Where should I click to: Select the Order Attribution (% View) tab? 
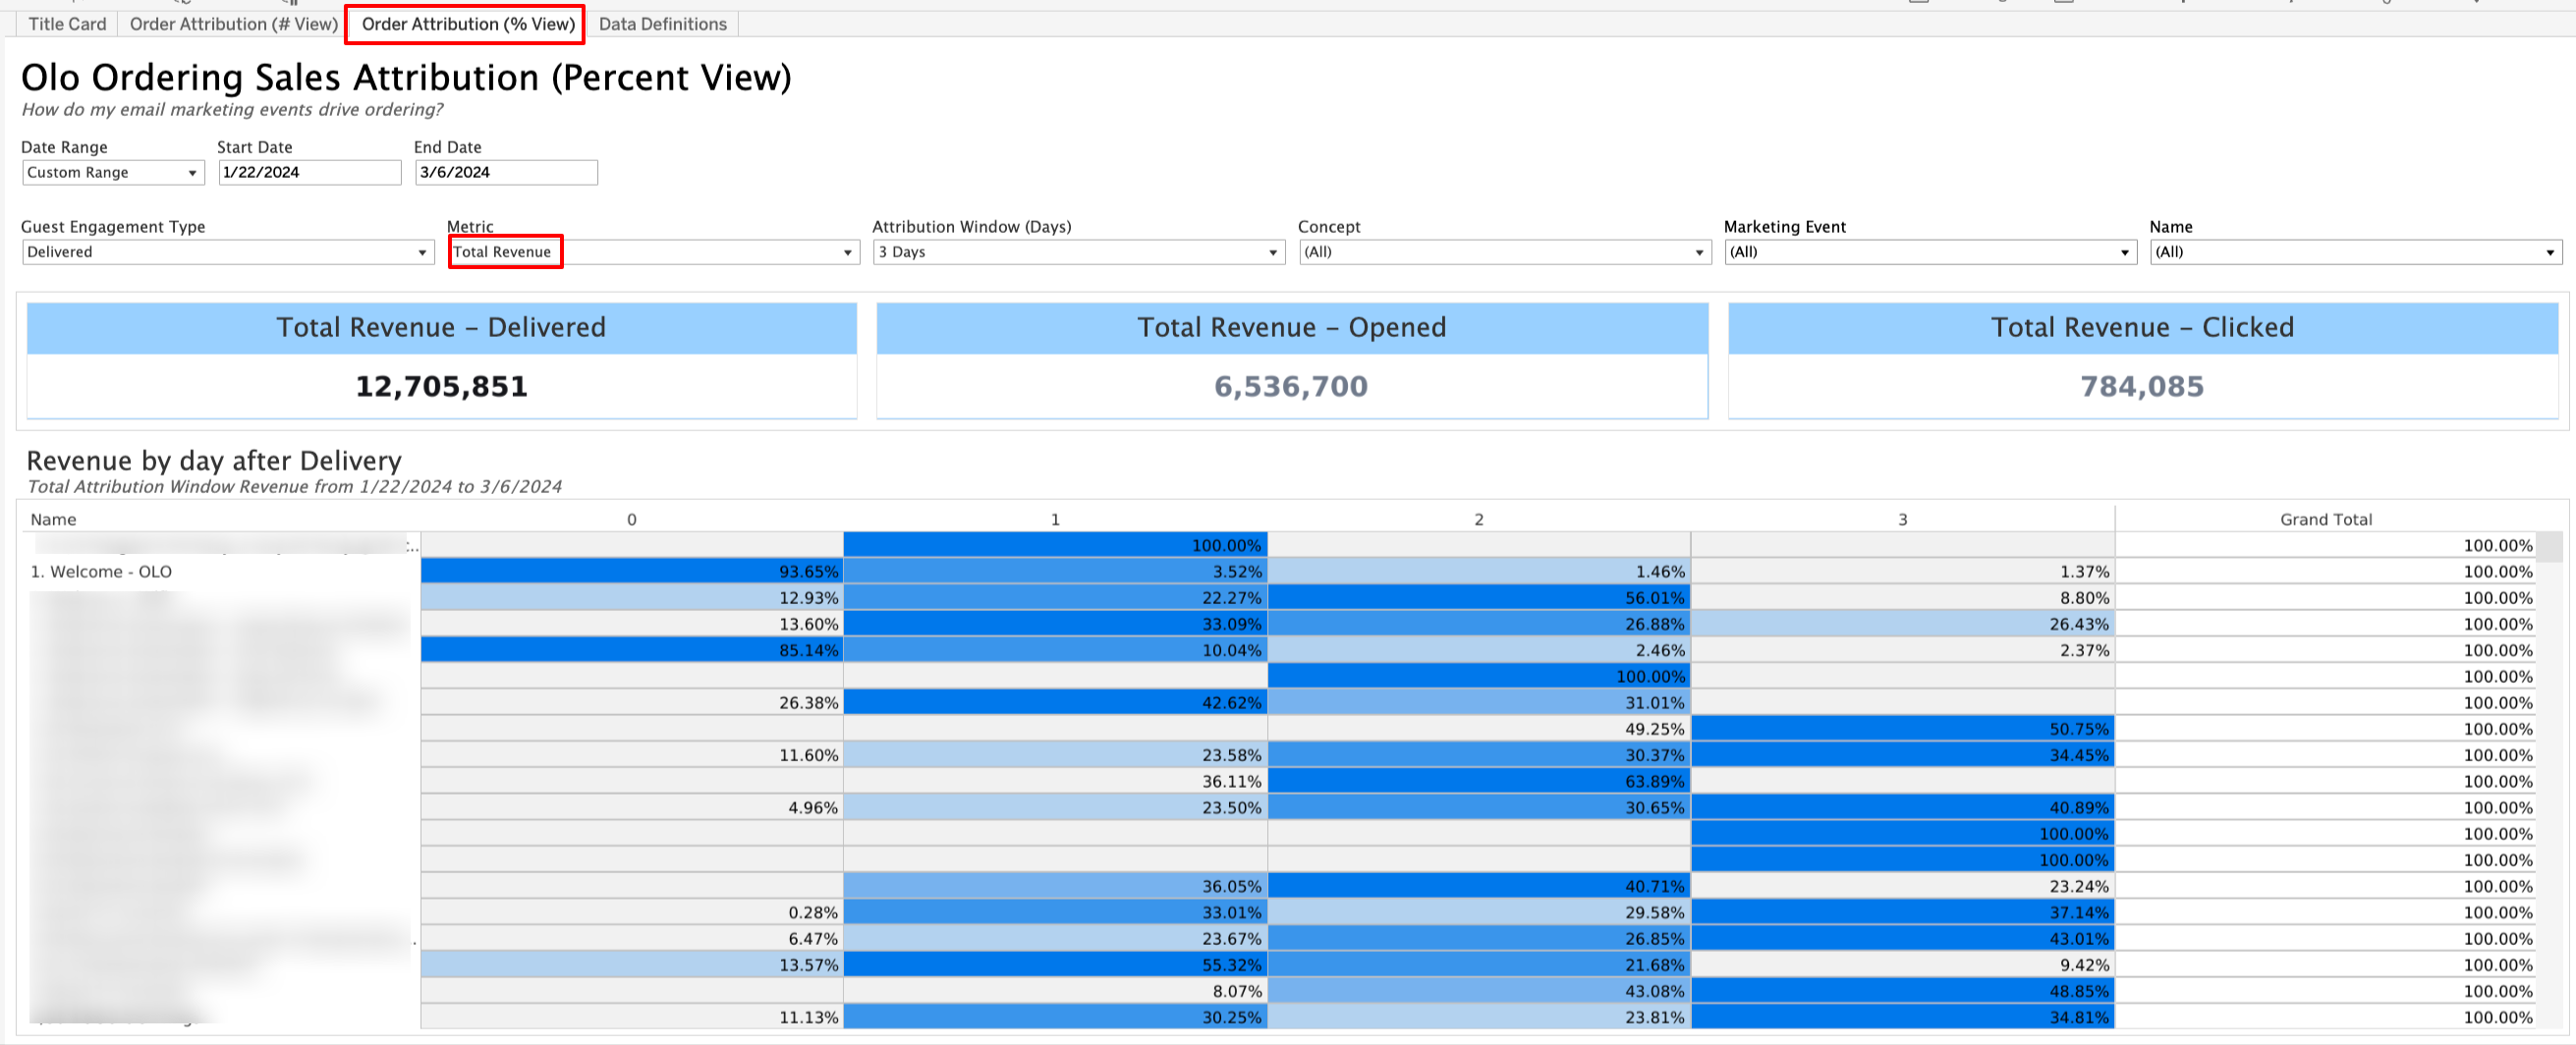468,24
